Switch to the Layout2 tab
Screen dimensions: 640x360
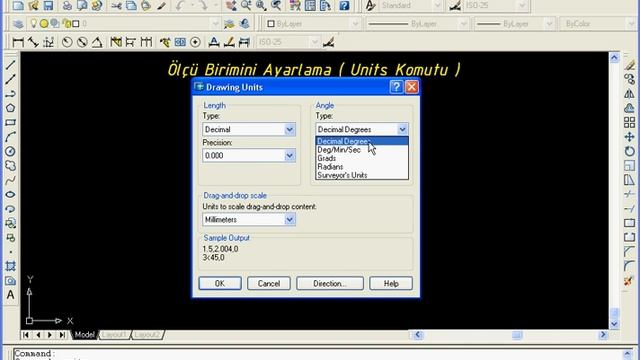(x=147, y=335)
